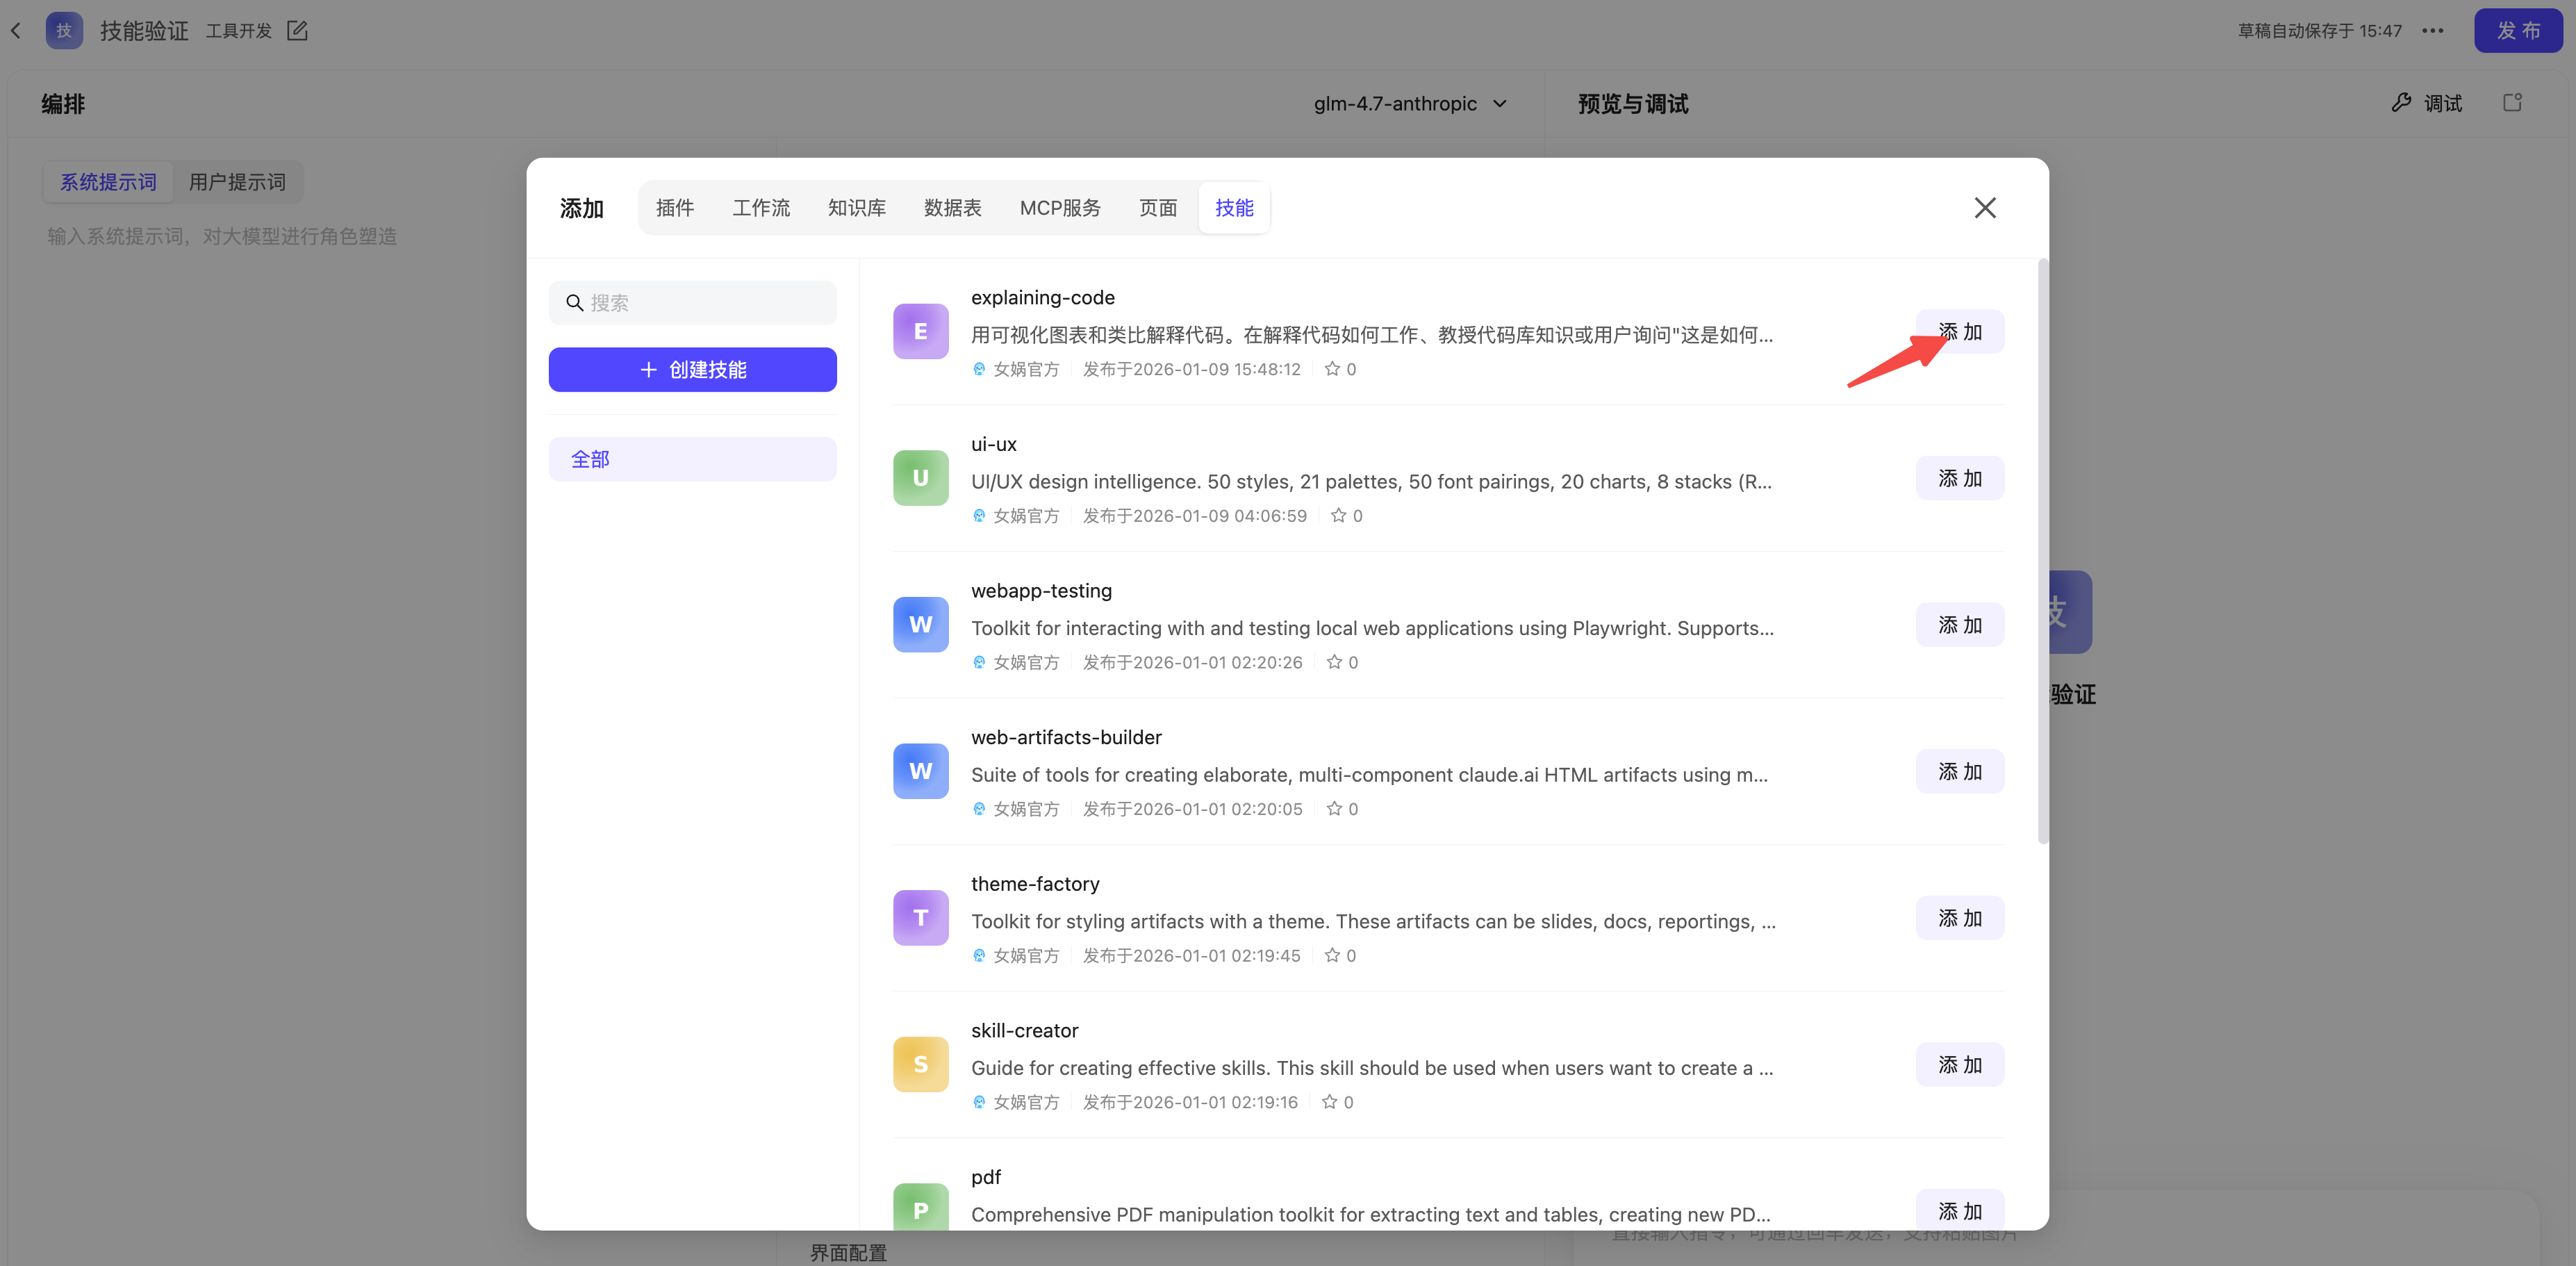Open the glm-4.7-anthropic model dropdown
This screenshot has width=2576, height=1266.
click(1410, 103)
